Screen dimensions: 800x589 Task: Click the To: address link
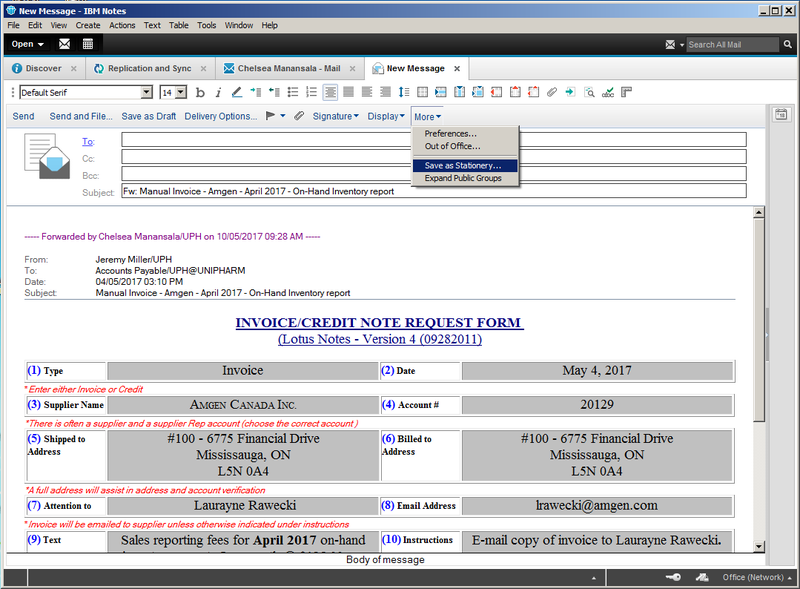pyautogui.click(x=88, y=142)
